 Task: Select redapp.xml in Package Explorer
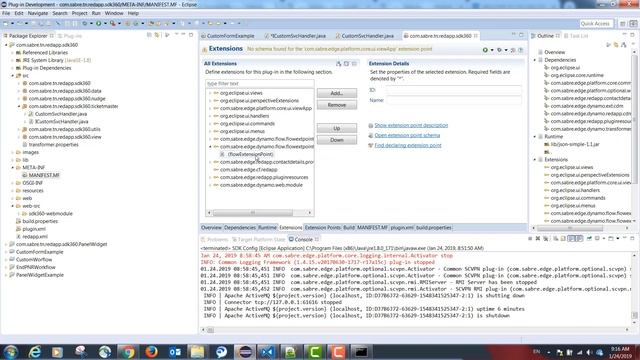click(35, 237)
